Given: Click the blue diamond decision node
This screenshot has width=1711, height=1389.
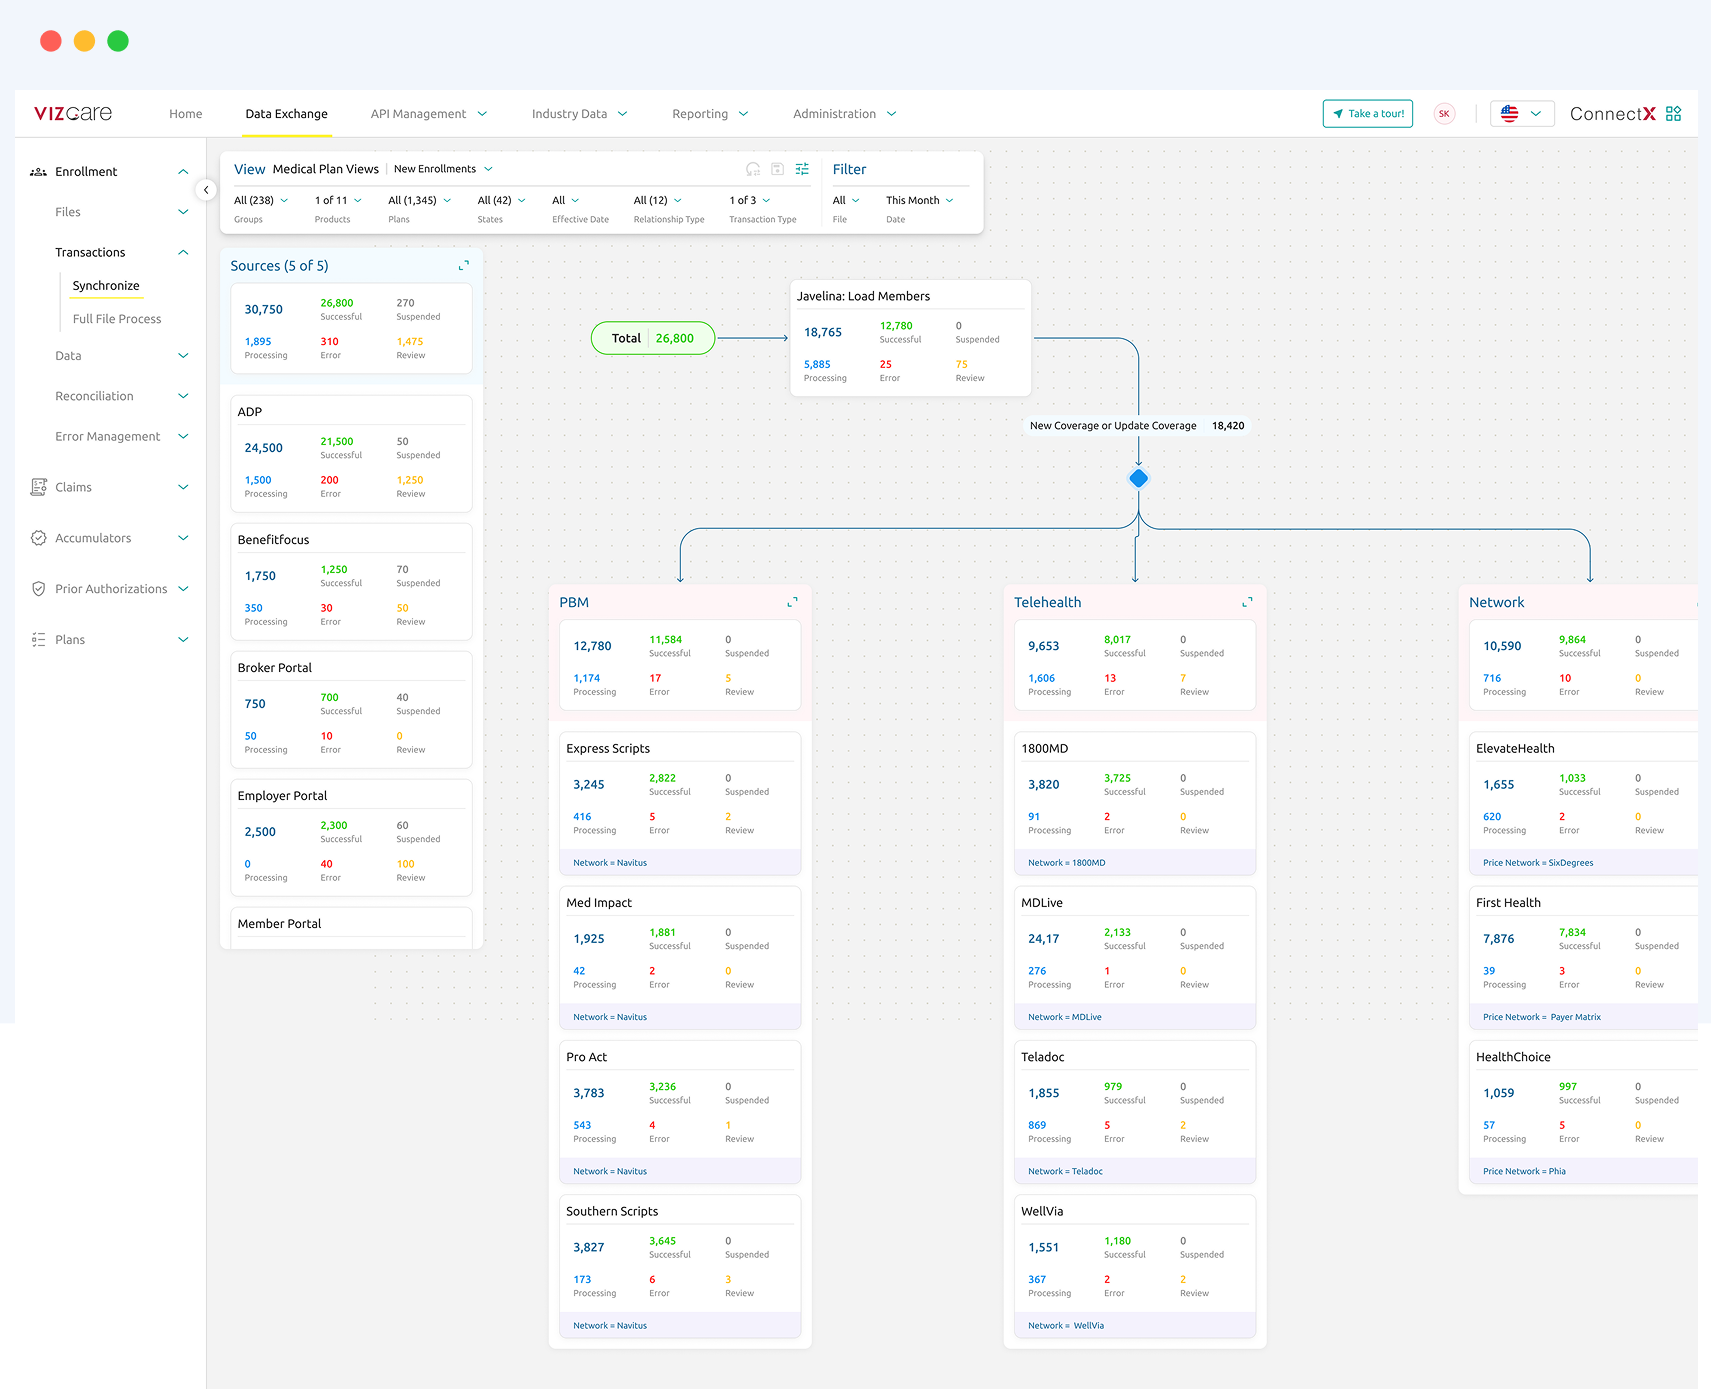Looking at the screenshot, I should (1138, 478).
